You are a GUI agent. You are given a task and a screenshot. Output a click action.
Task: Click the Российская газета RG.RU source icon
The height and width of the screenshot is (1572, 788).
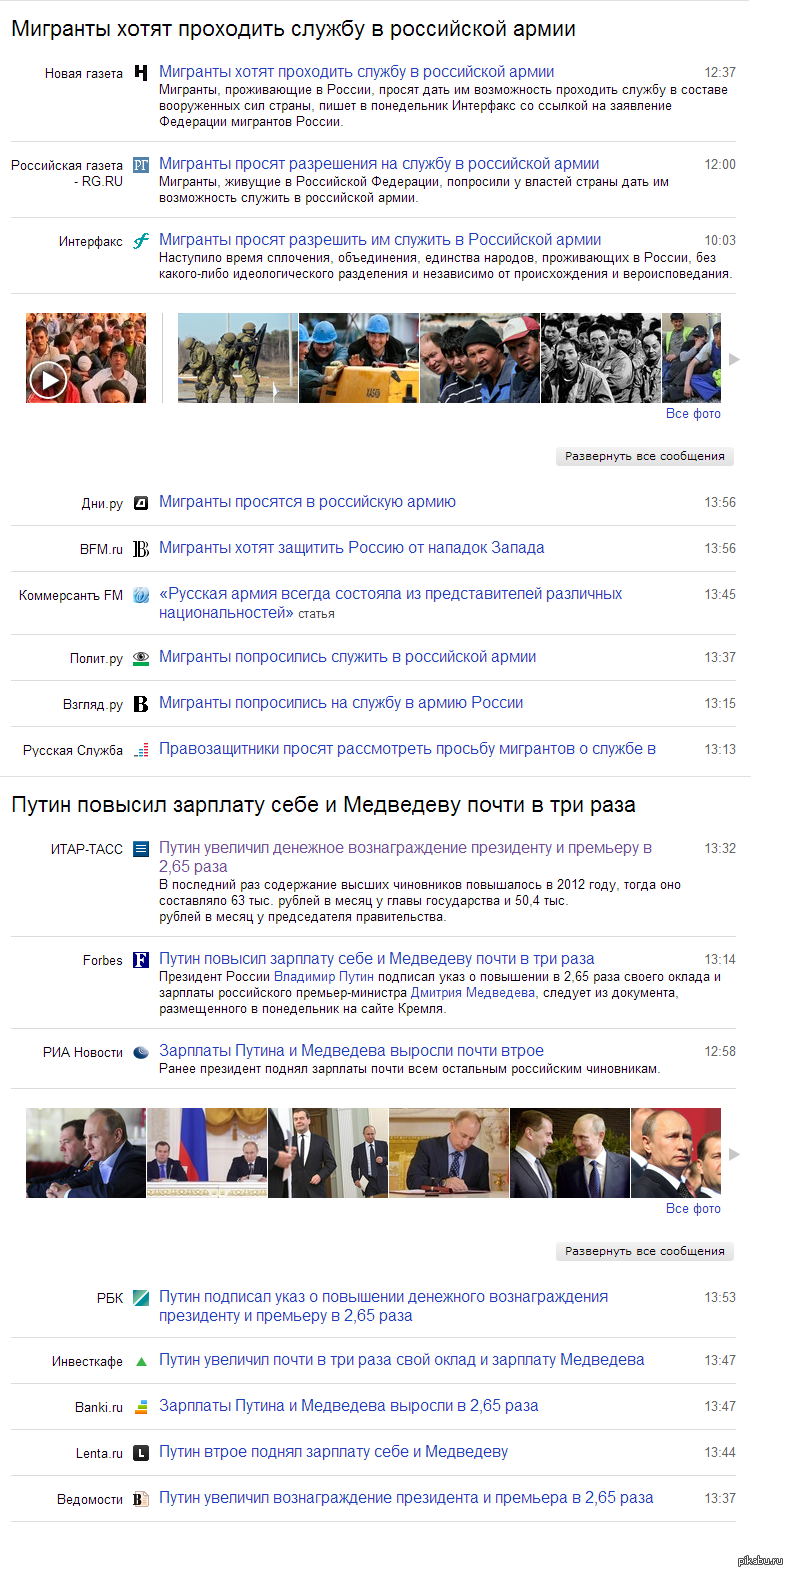141,164
